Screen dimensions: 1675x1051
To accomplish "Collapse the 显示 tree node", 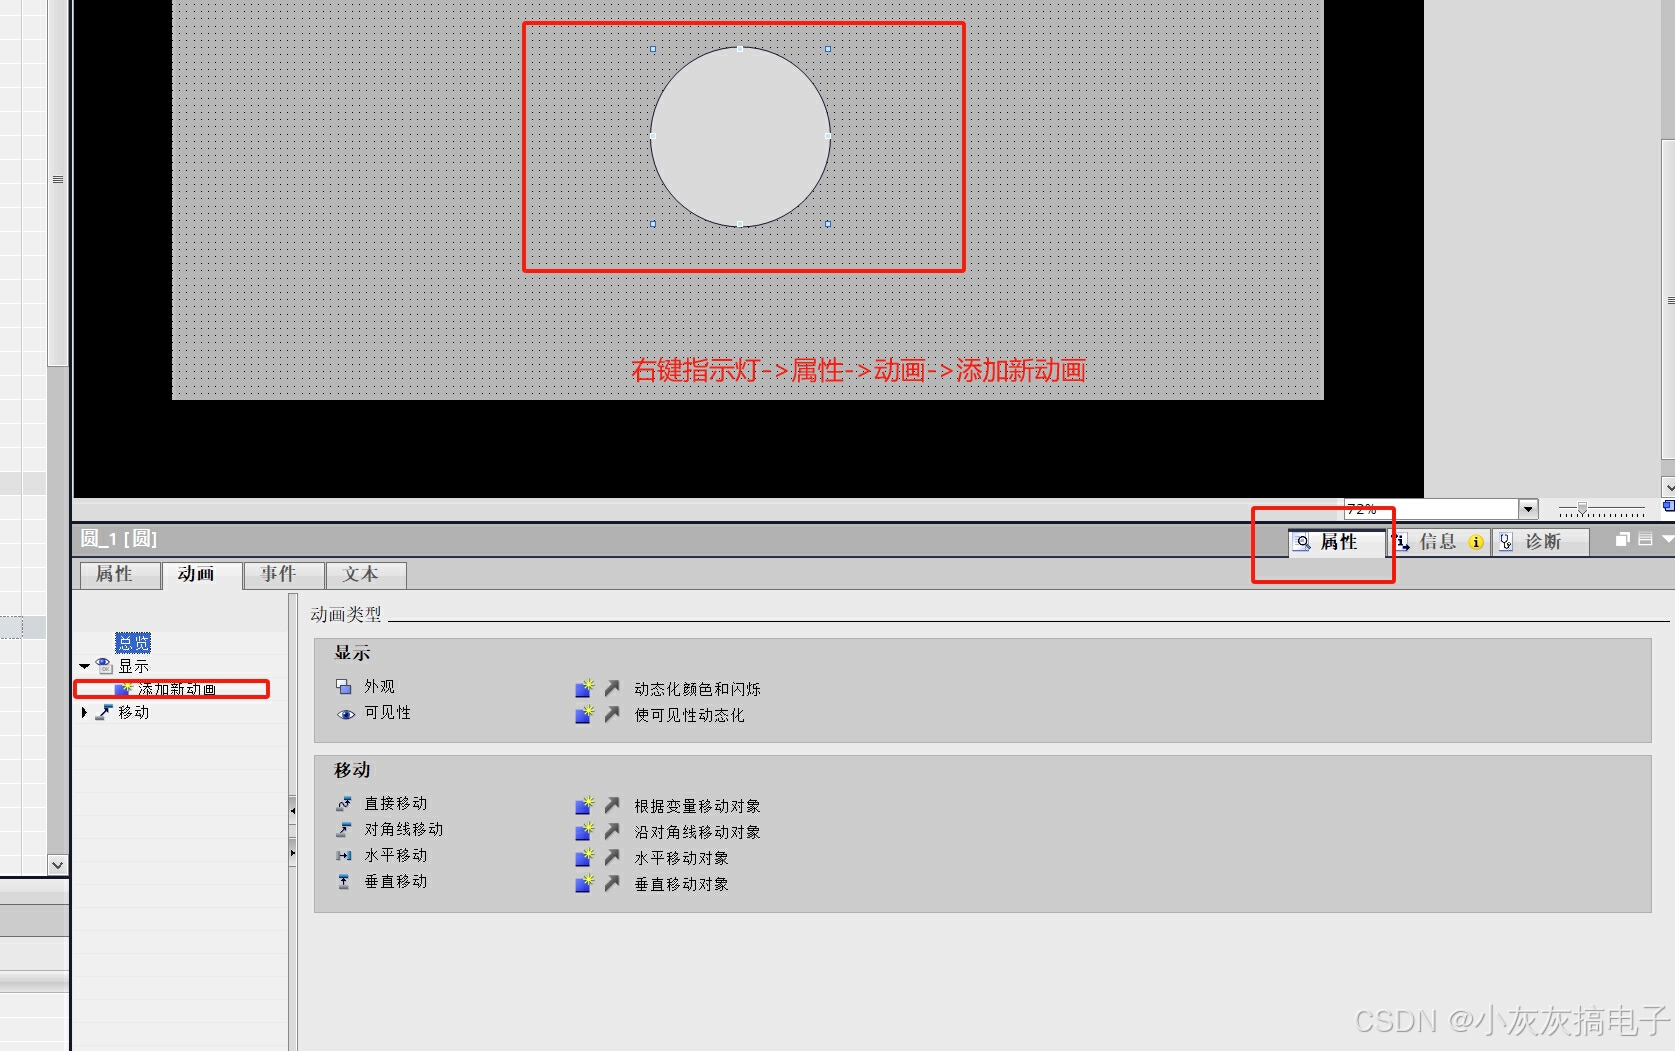I will click(x=85, y=666).
